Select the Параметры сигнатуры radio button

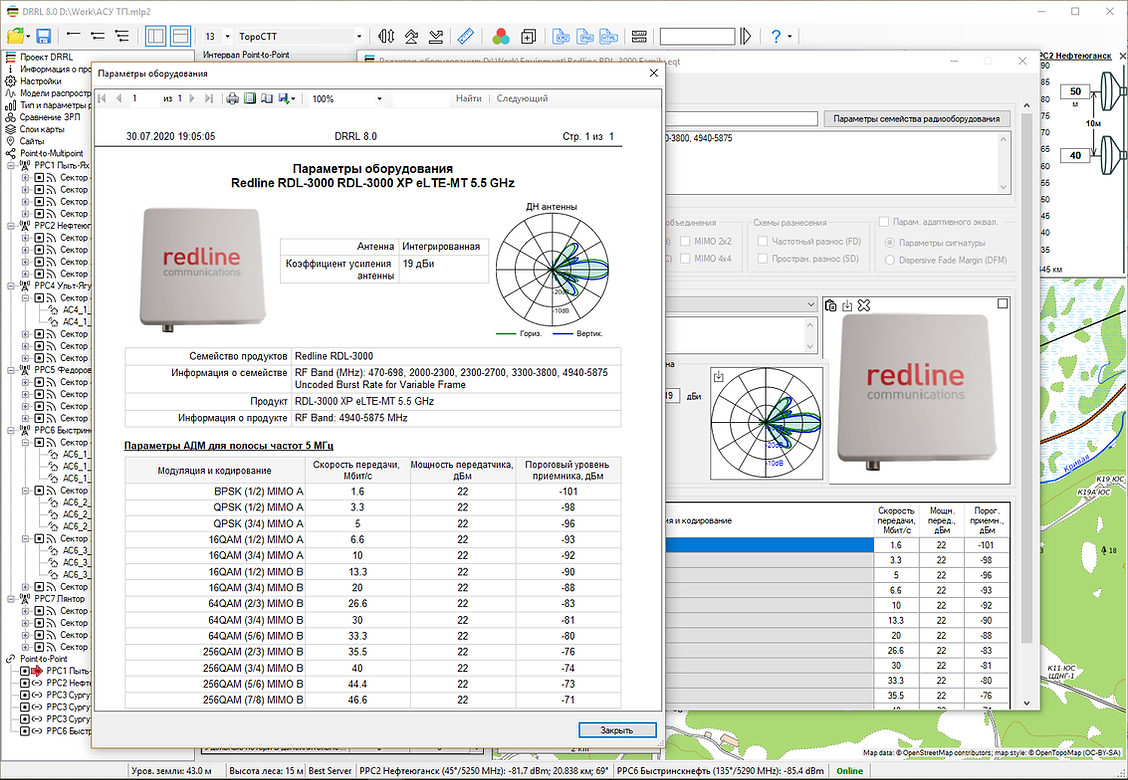[x=890, y=242]
